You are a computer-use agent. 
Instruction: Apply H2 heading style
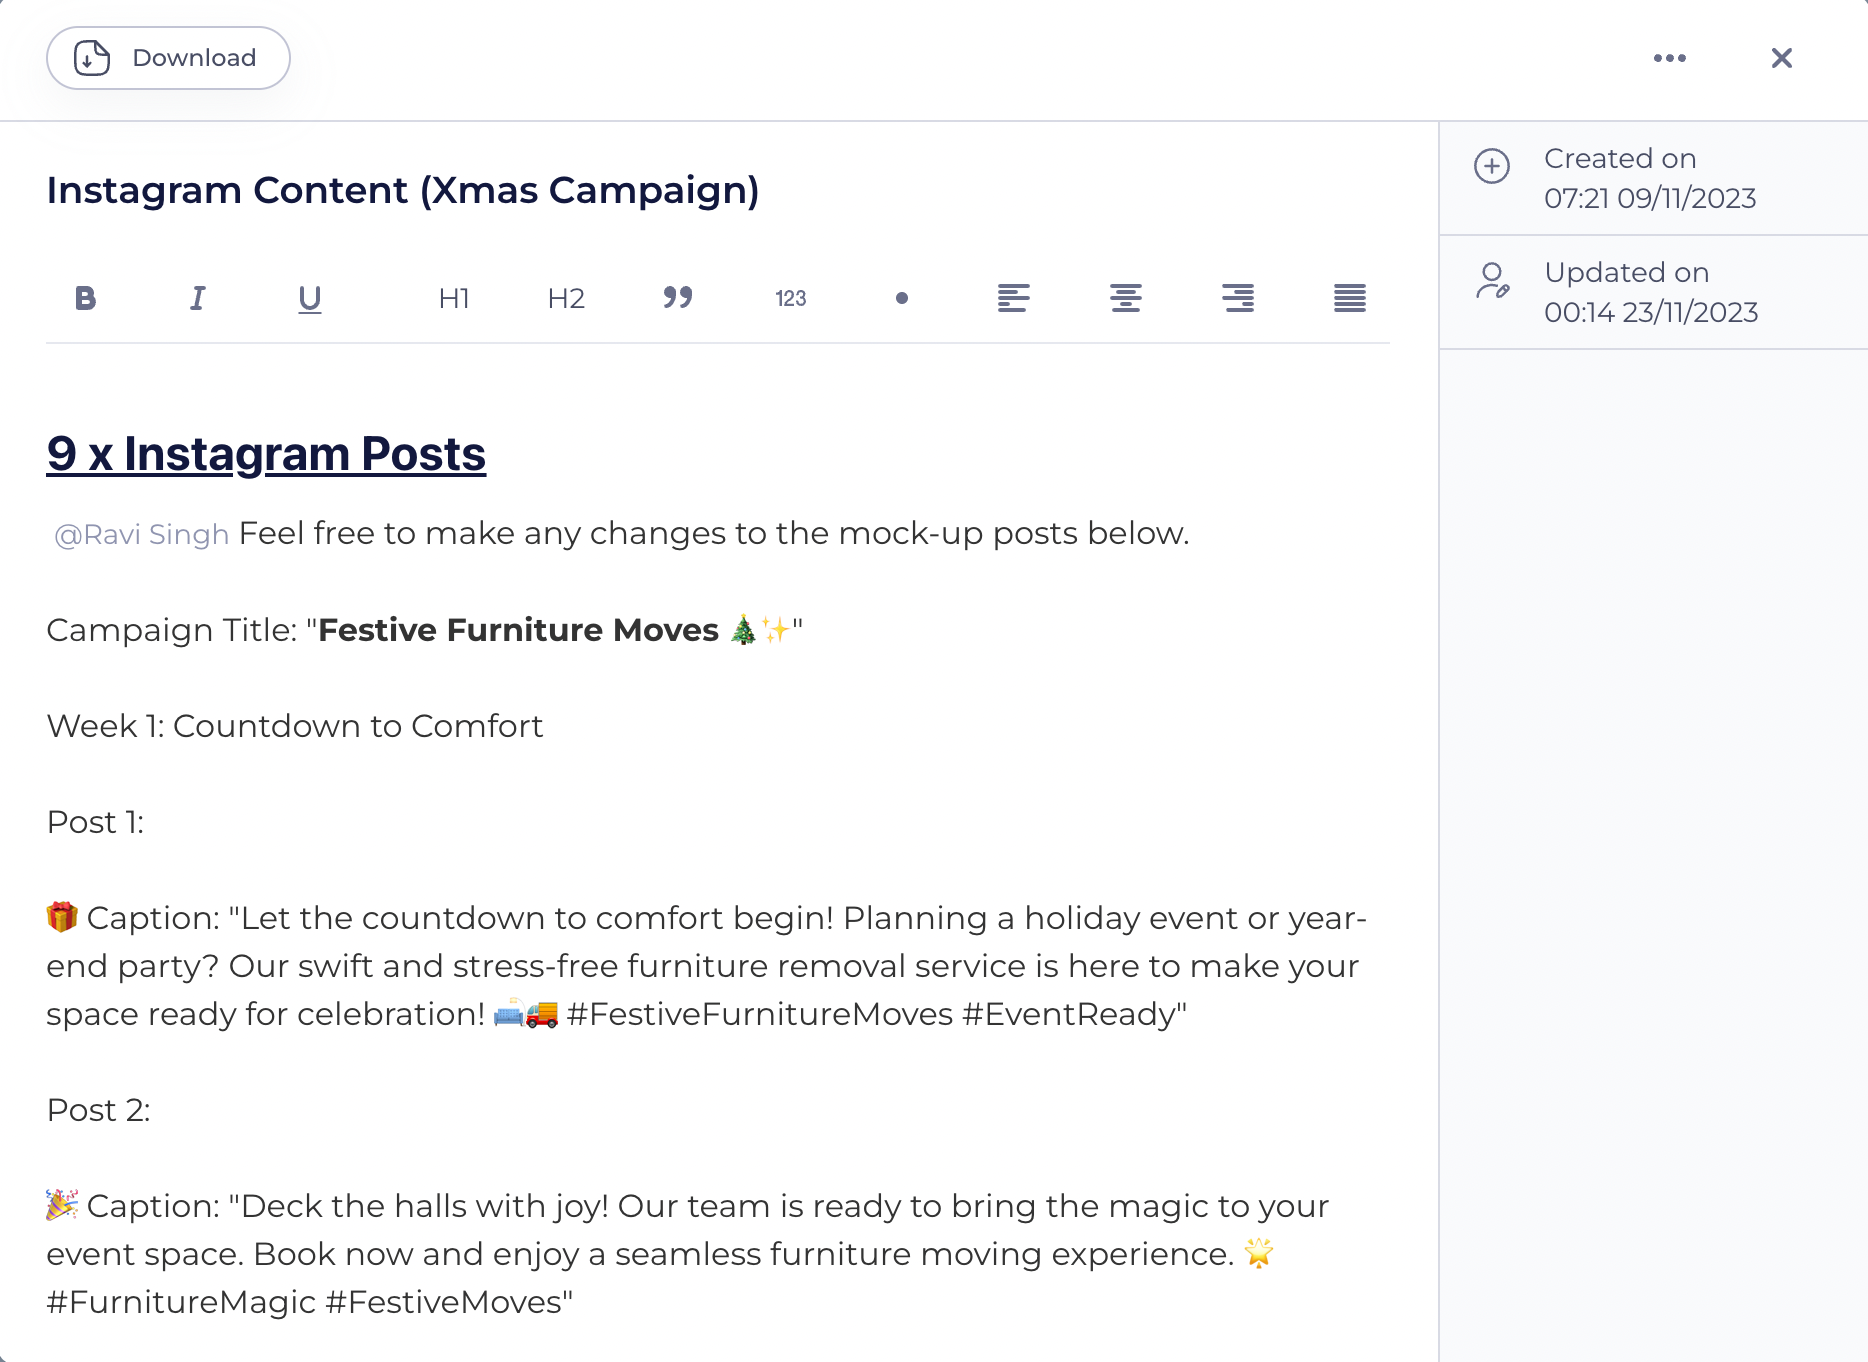(x=566, y=298)
